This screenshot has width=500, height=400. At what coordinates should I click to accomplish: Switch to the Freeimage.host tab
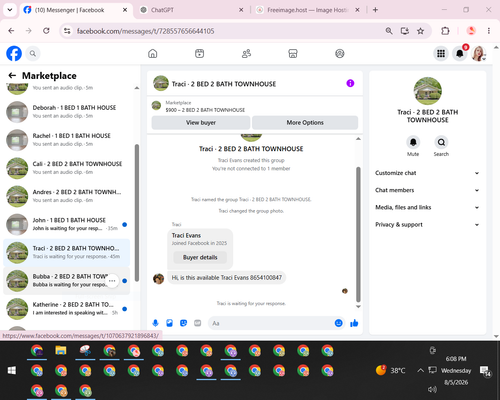[x=308, y=10]
